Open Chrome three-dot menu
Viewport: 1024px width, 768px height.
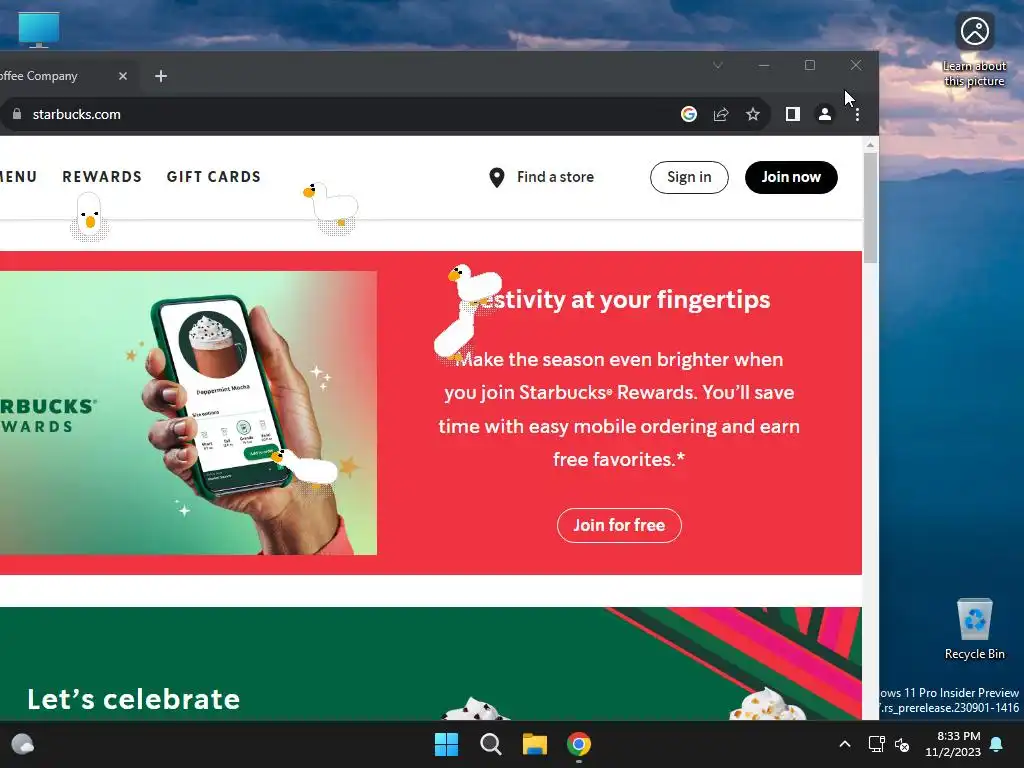click(x=857, y=114)
